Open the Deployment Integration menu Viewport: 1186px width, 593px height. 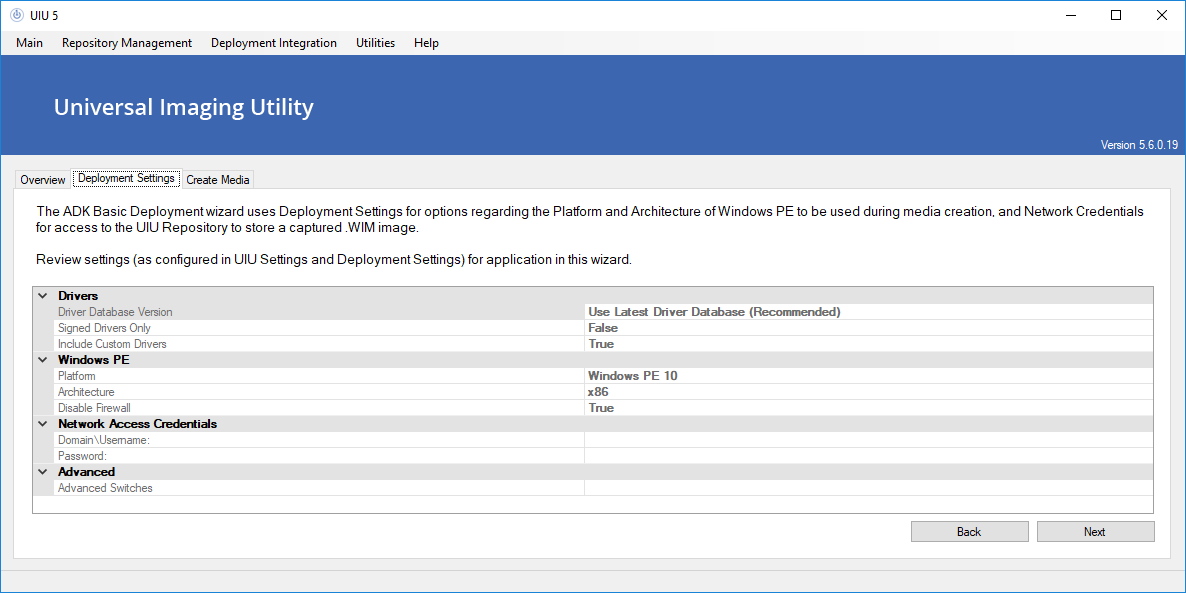[x=274, y=43]
